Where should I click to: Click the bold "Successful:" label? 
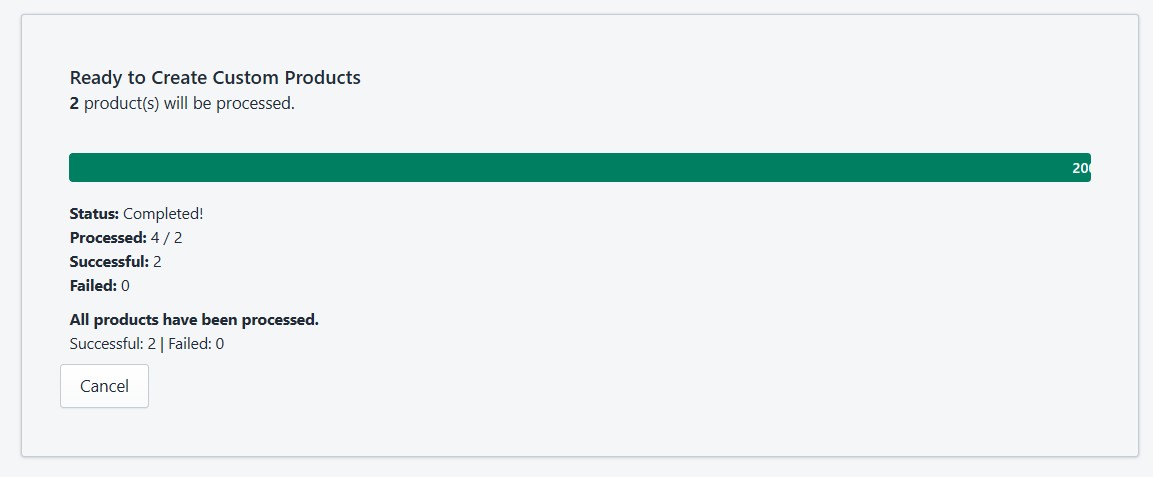click(x=109, y=262)
